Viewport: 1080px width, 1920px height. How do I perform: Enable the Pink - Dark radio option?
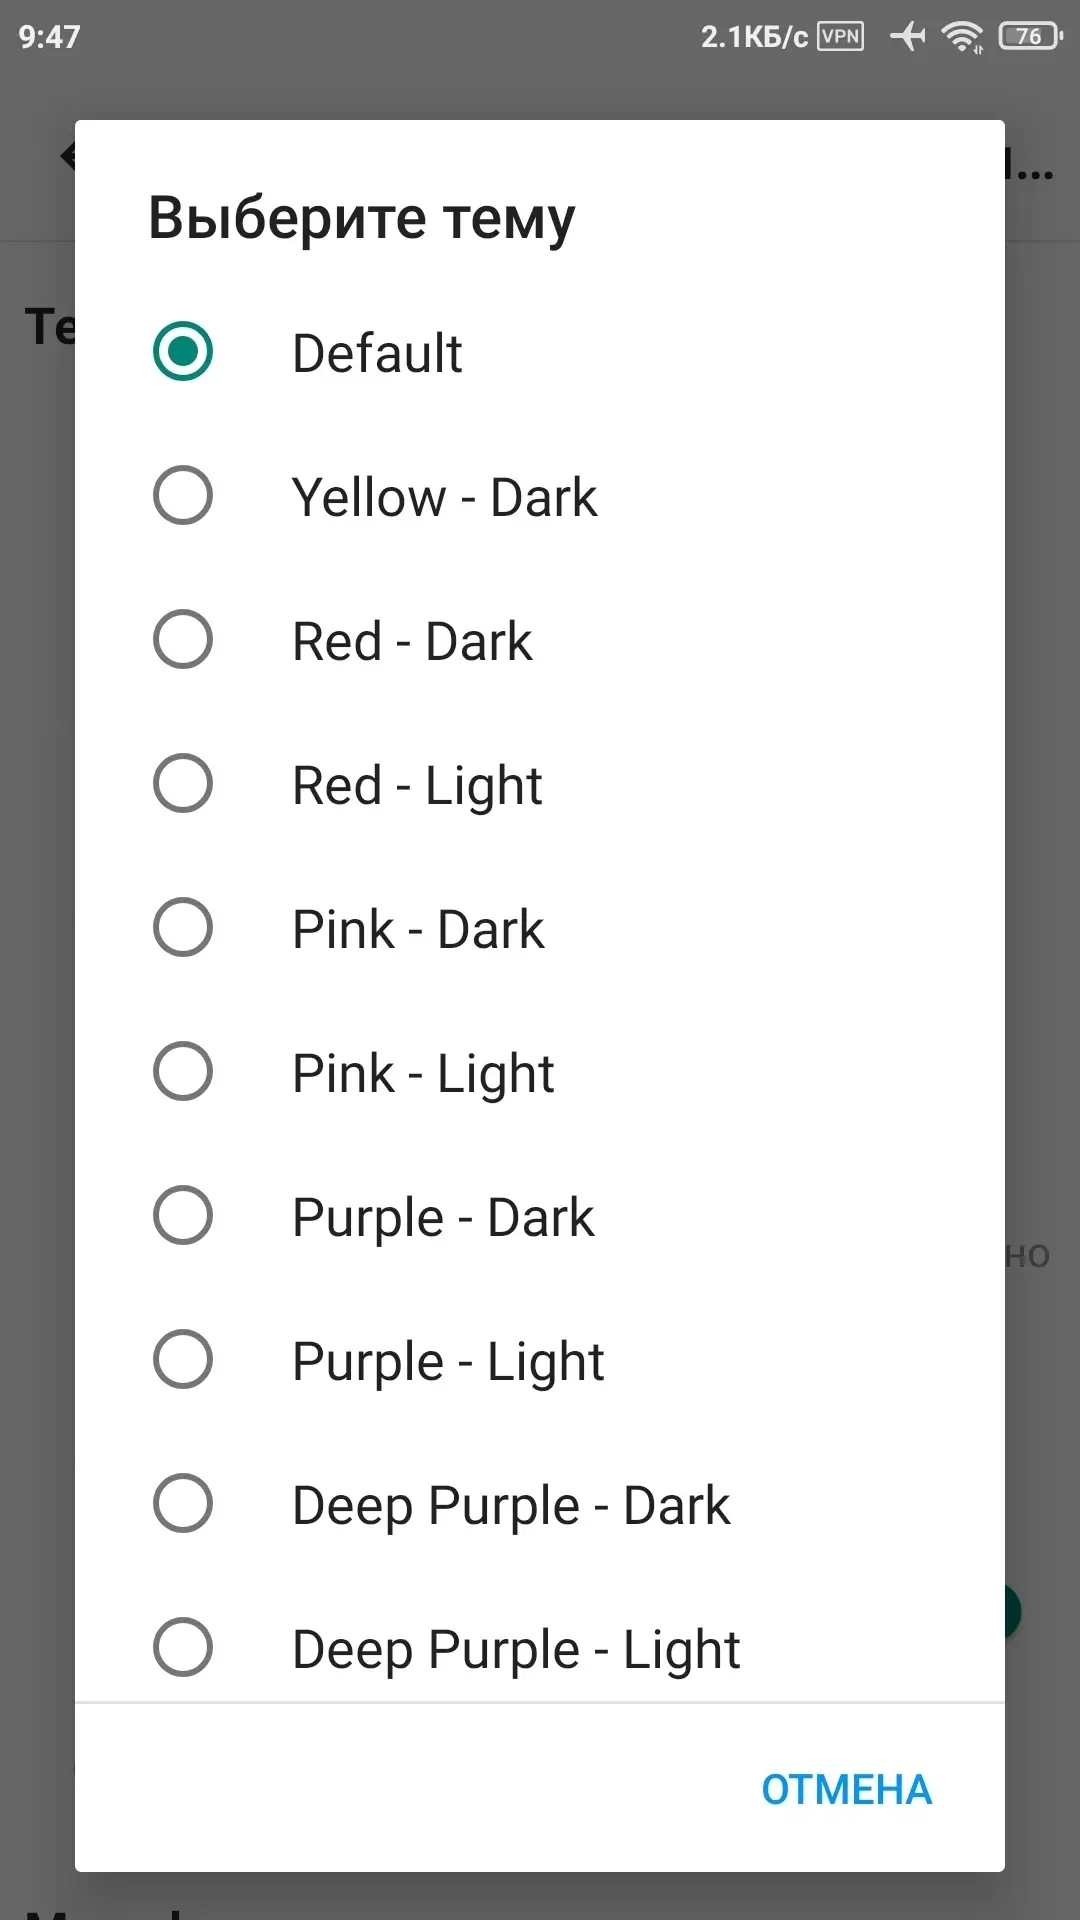pyautogui.click(x=183, y=928)
